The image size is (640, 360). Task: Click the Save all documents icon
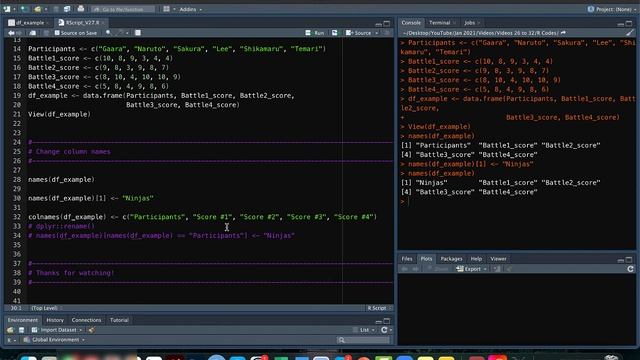pyautogui.click(x=67, y=9)
